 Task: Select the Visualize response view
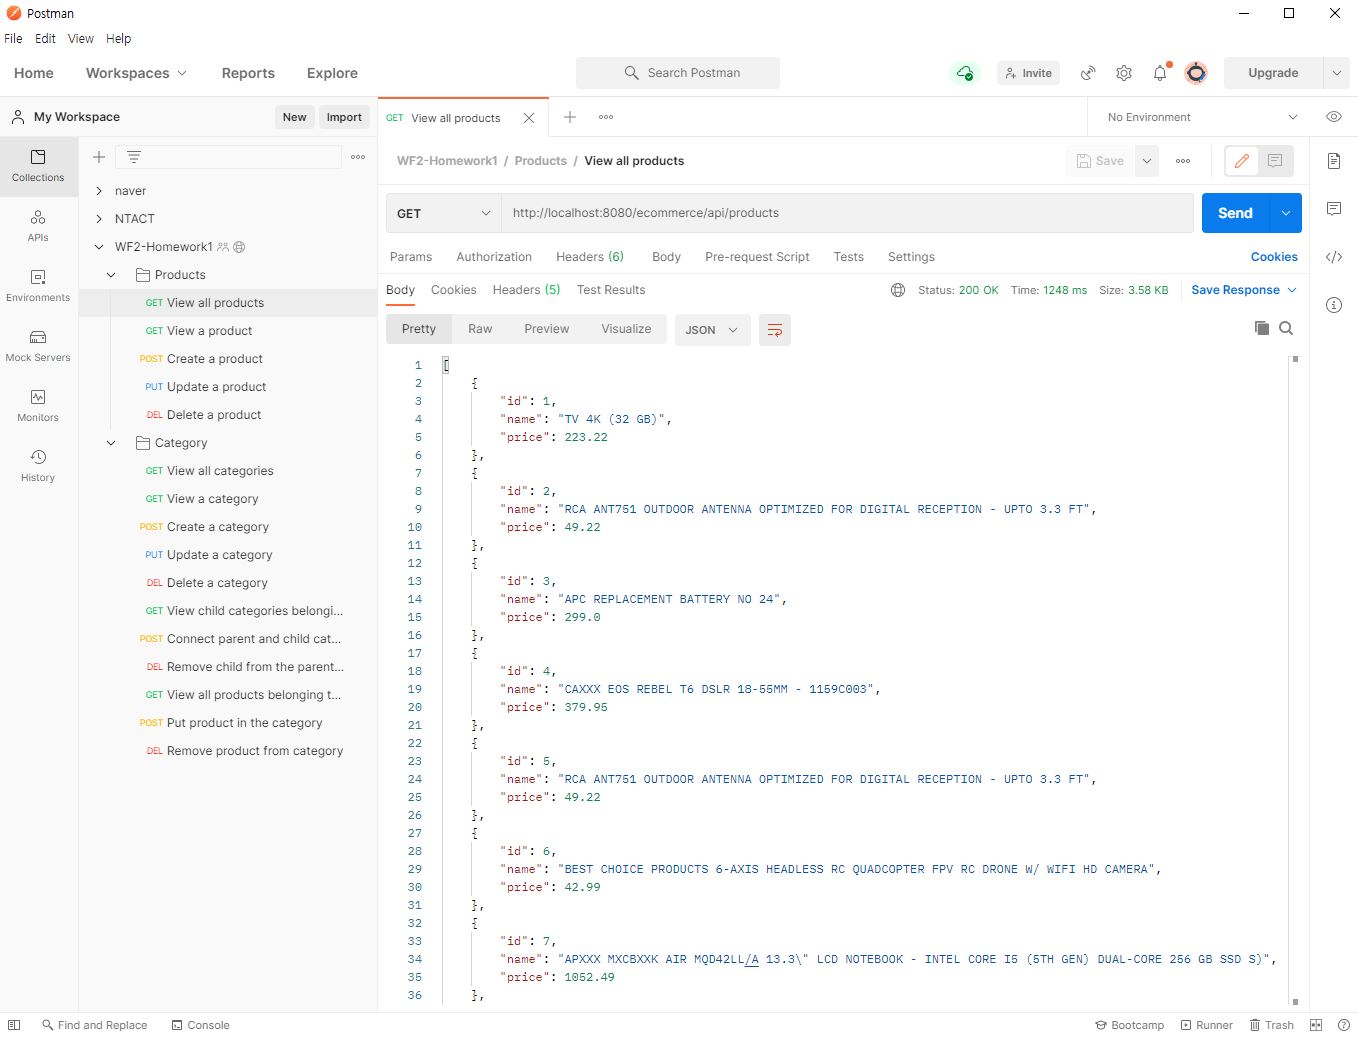(x=626, y=329)
